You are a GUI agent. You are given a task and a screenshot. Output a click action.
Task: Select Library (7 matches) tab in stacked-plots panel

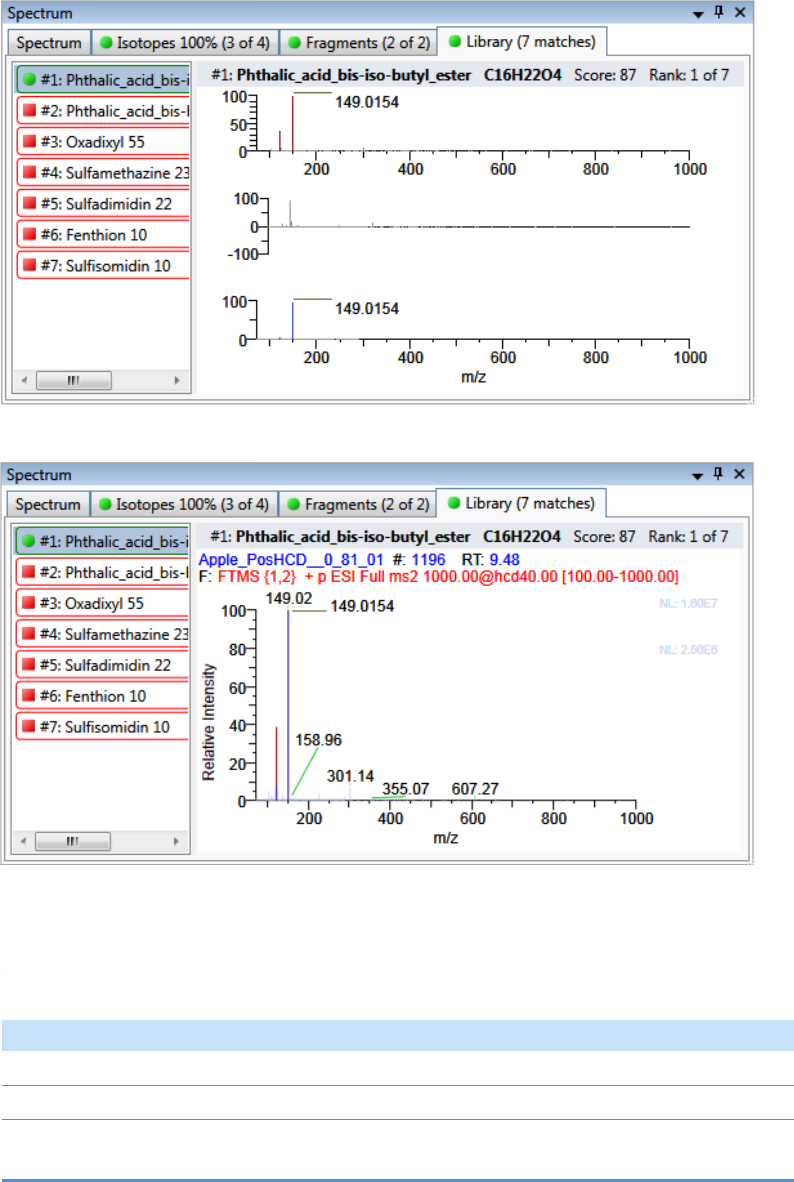(x=522, y=41)
